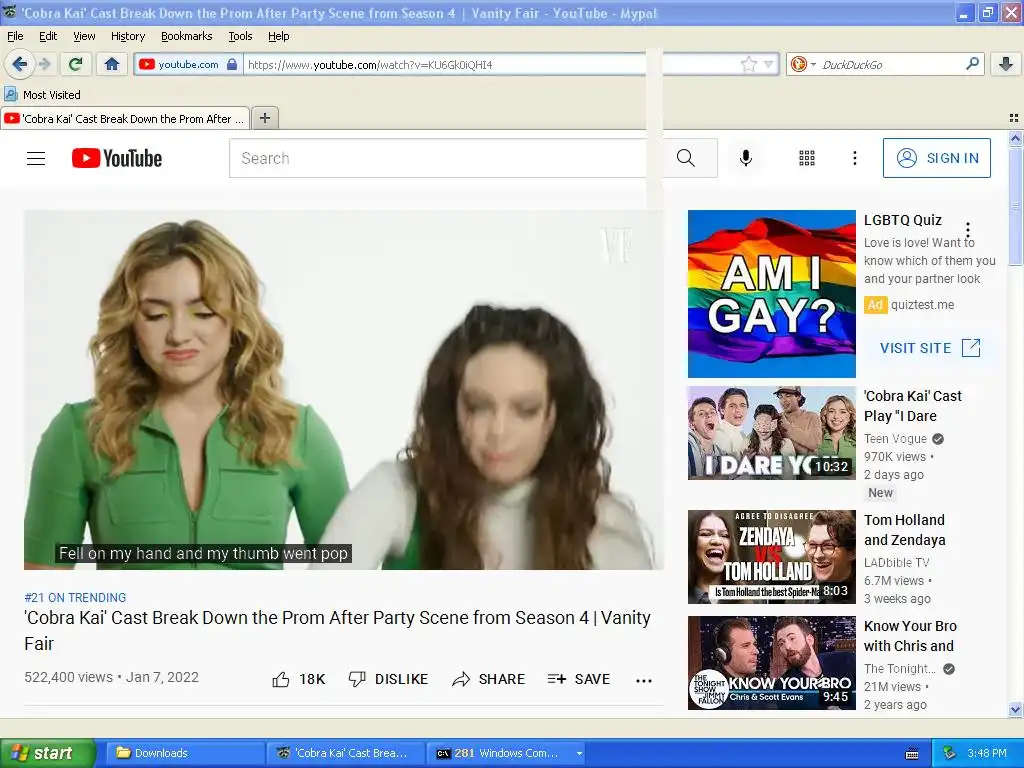Viewport: 1024px width, 768px height.
Task: Click the browser Forward arrow button
Action: click(x=44, y=64)
